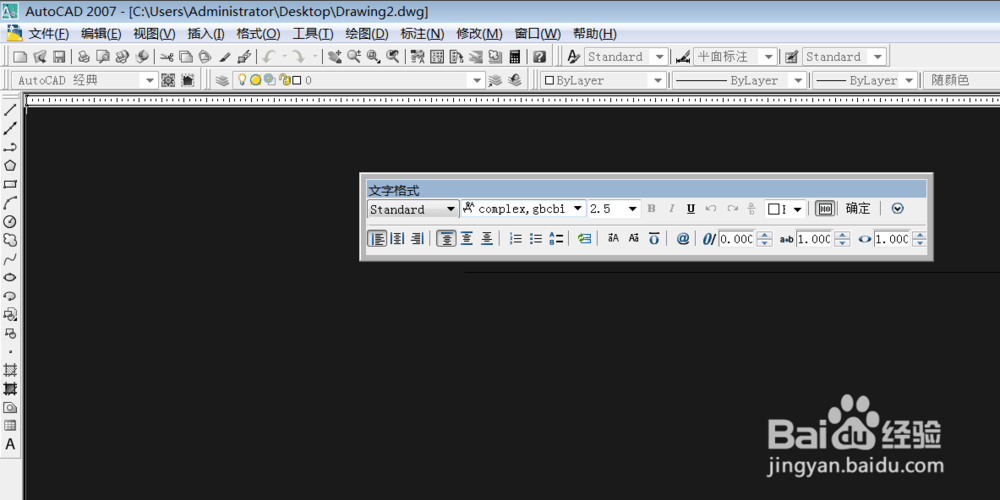Screen dimensions: 1000x500
Task: Open the 随颜色 plot style dropdown
Action: click(962, 80)
